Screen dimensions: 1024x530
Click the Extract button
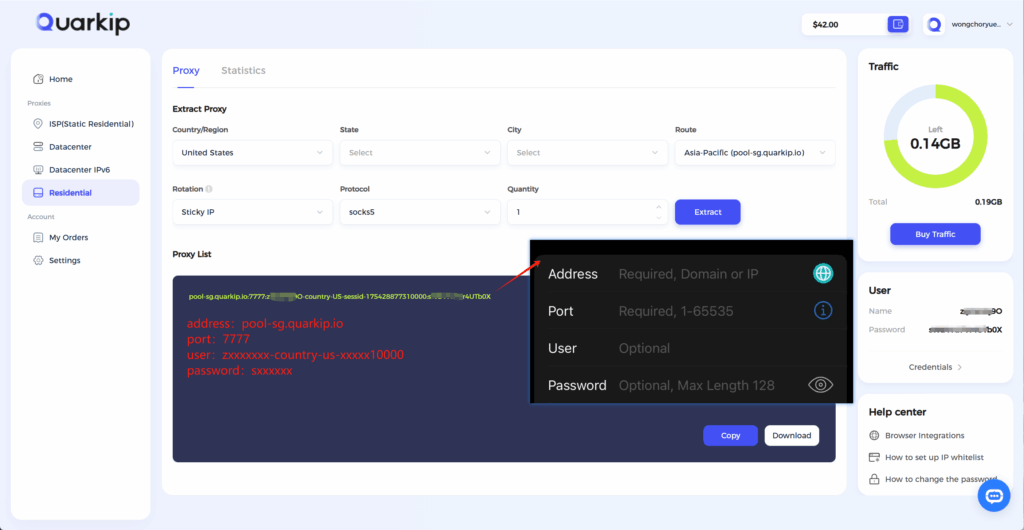point(707,212)
